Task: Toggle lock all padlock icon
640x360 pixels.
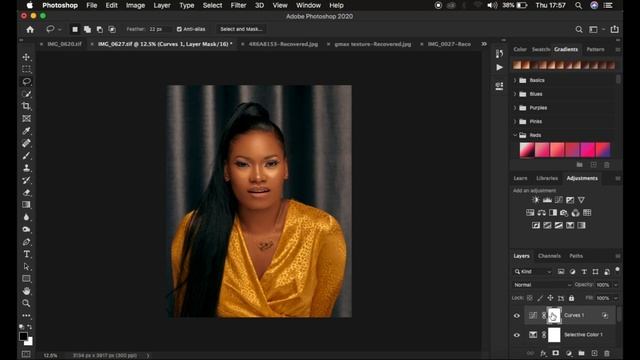Action: [571, 298]
